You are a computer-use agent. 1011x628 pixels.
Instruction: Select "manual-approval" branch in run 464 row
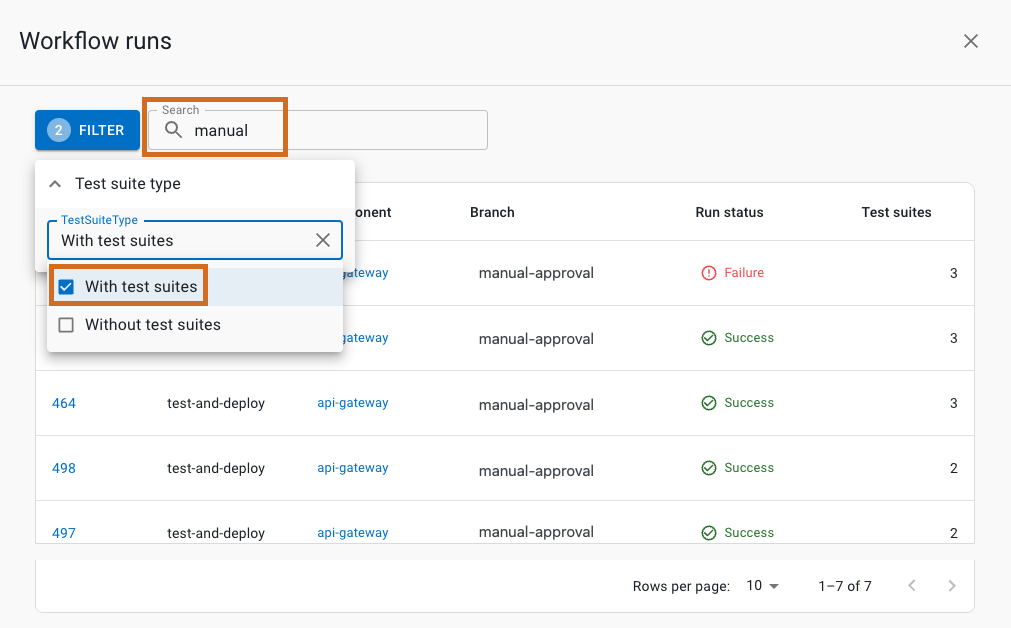pyautogui.click(x=536, y=405)
